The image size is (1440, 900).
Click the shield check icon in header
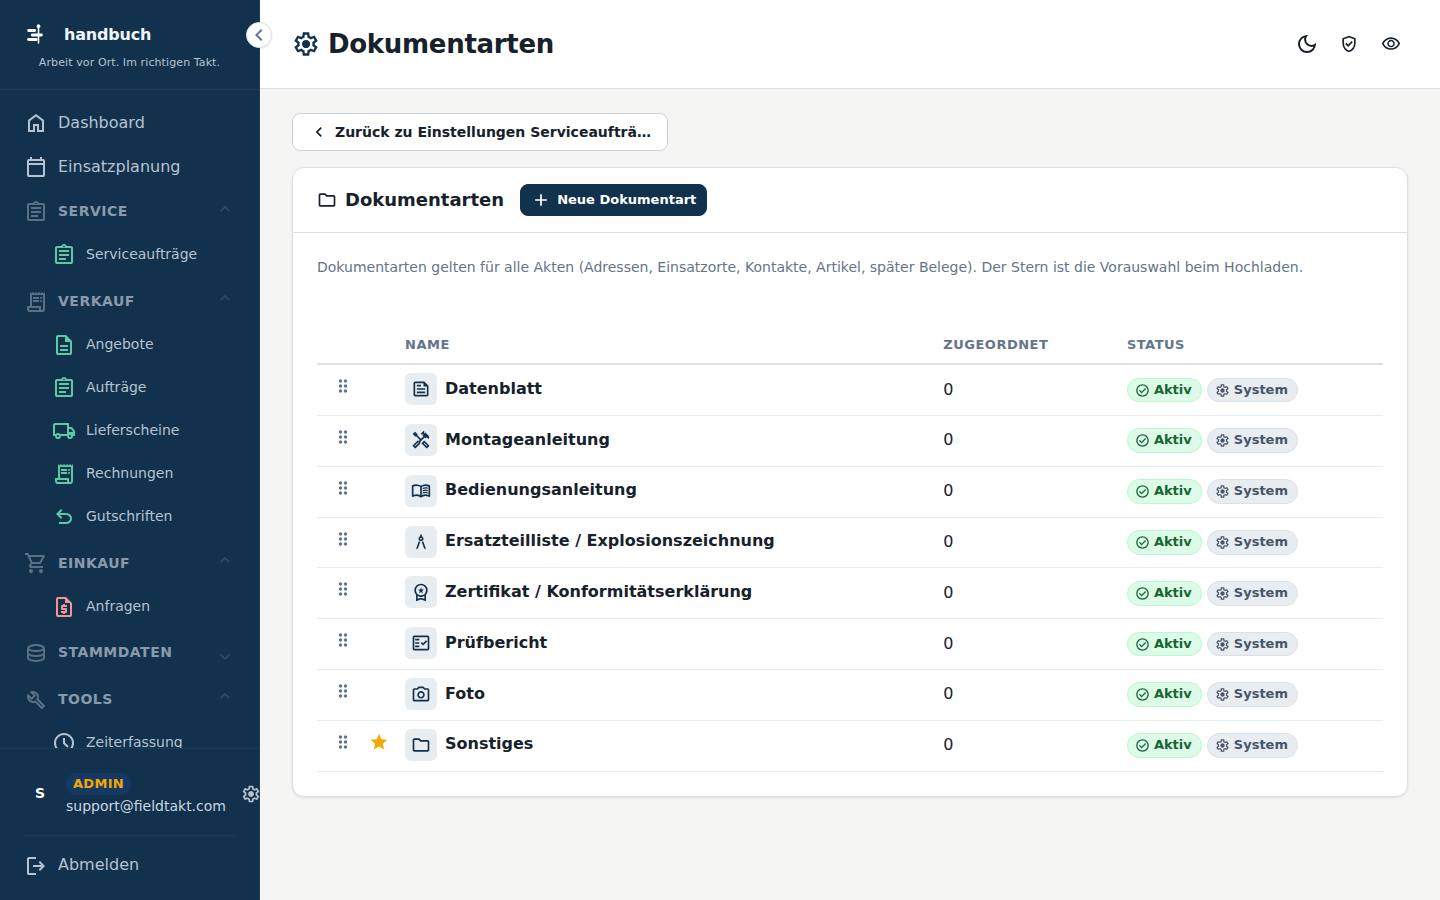tap(1349, 44)
